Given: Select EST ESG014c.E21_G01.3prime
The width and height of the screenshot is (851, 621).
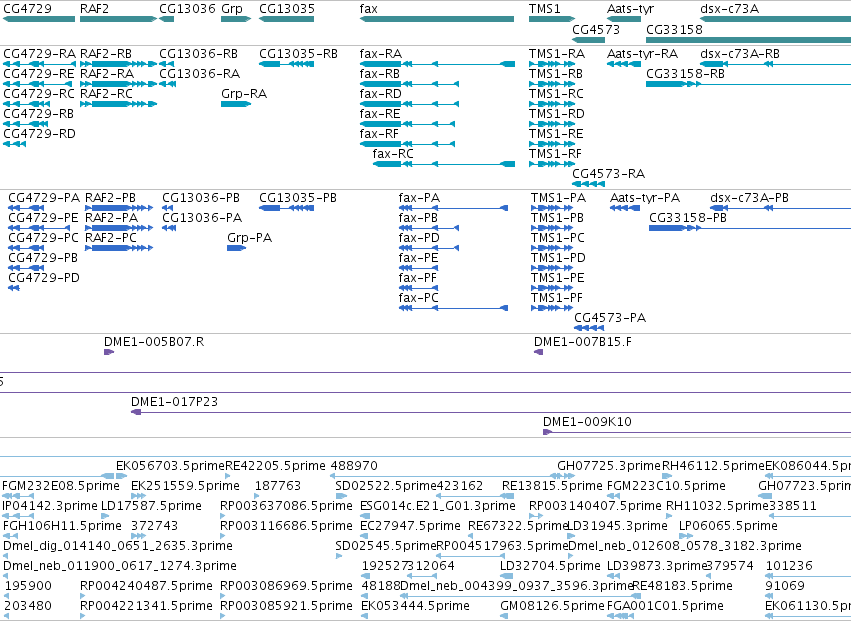Looking at the screenshot, I should tap(437, 506).
